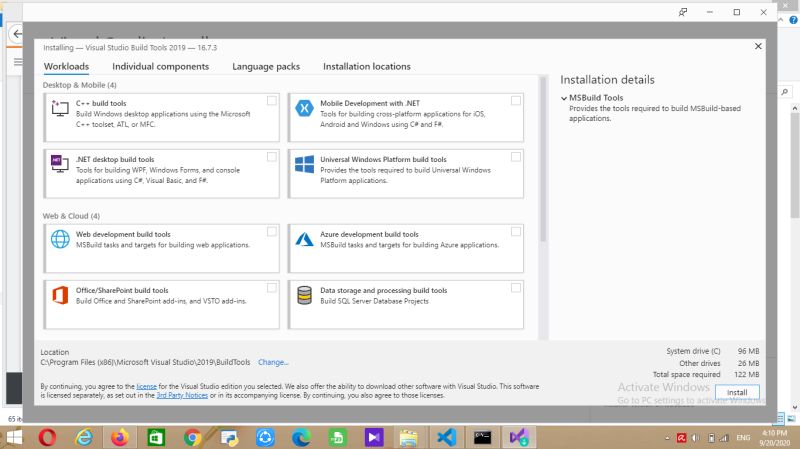Open Command Prompt from the taskbar

point(482,437)
